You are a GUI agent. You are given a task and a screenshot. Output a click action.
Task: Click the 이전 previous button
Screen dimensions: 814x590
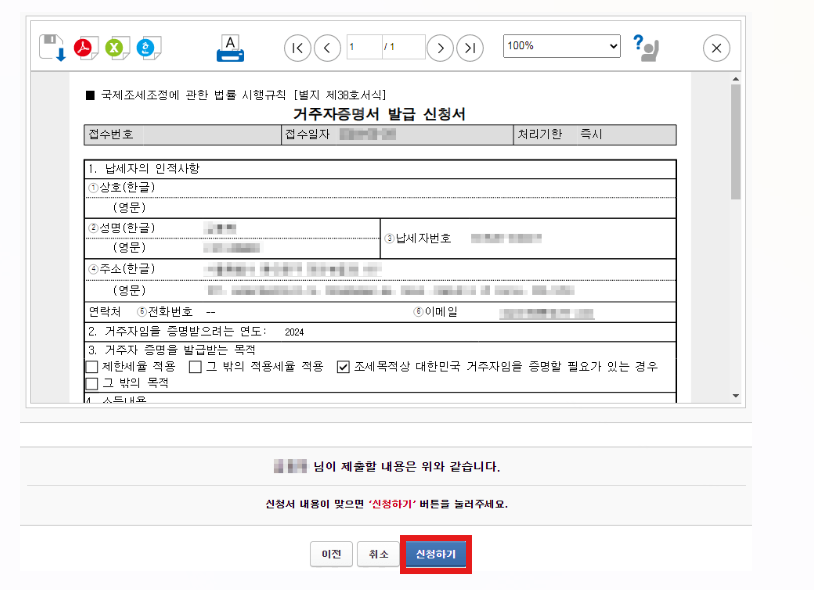pyautogui.click(x=331, y=554)
